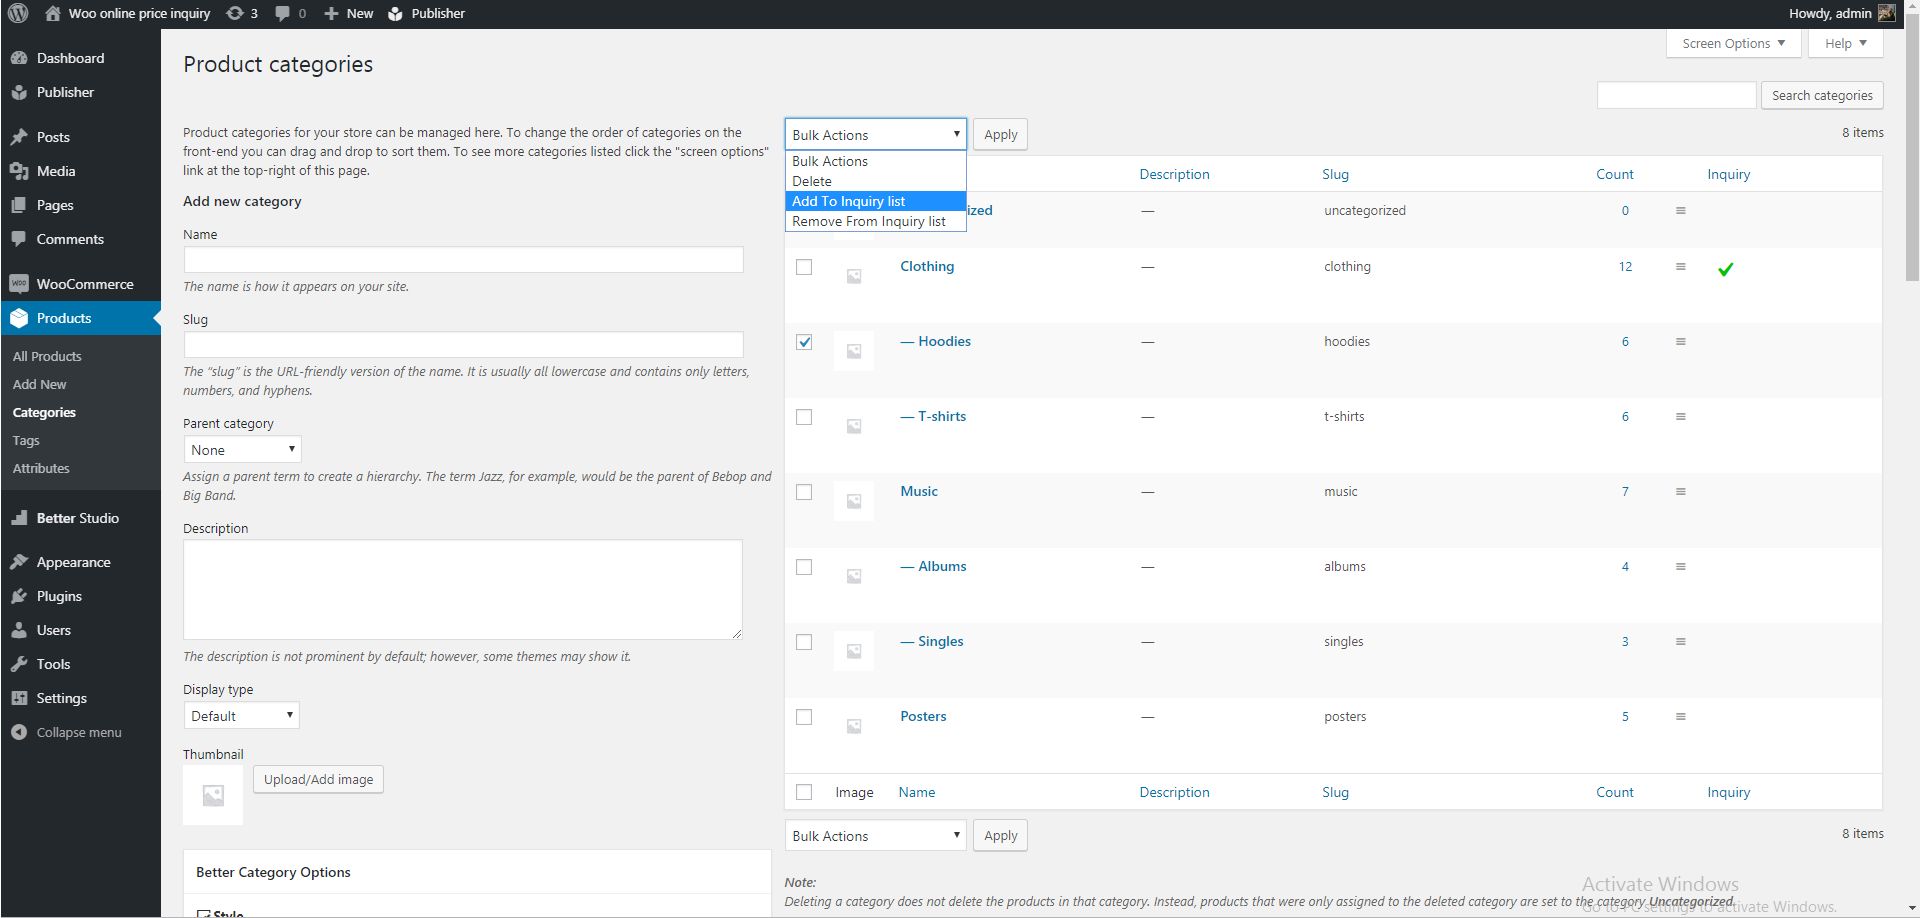Choose Remove From Inquiry list option

pyautogui.click(x=868, y=221)
